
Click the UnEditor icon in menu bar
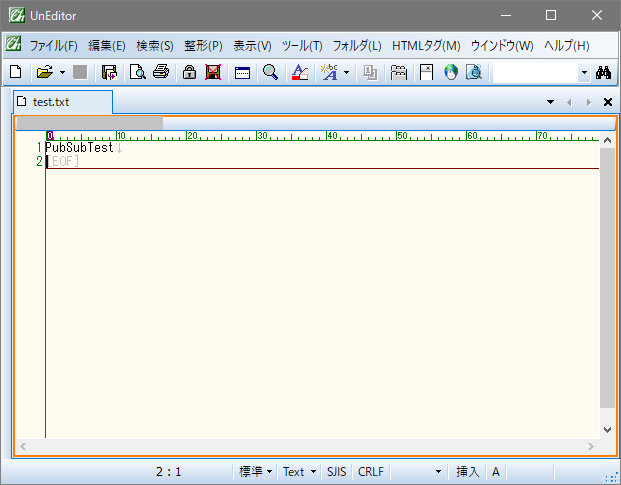pos(13,43)
